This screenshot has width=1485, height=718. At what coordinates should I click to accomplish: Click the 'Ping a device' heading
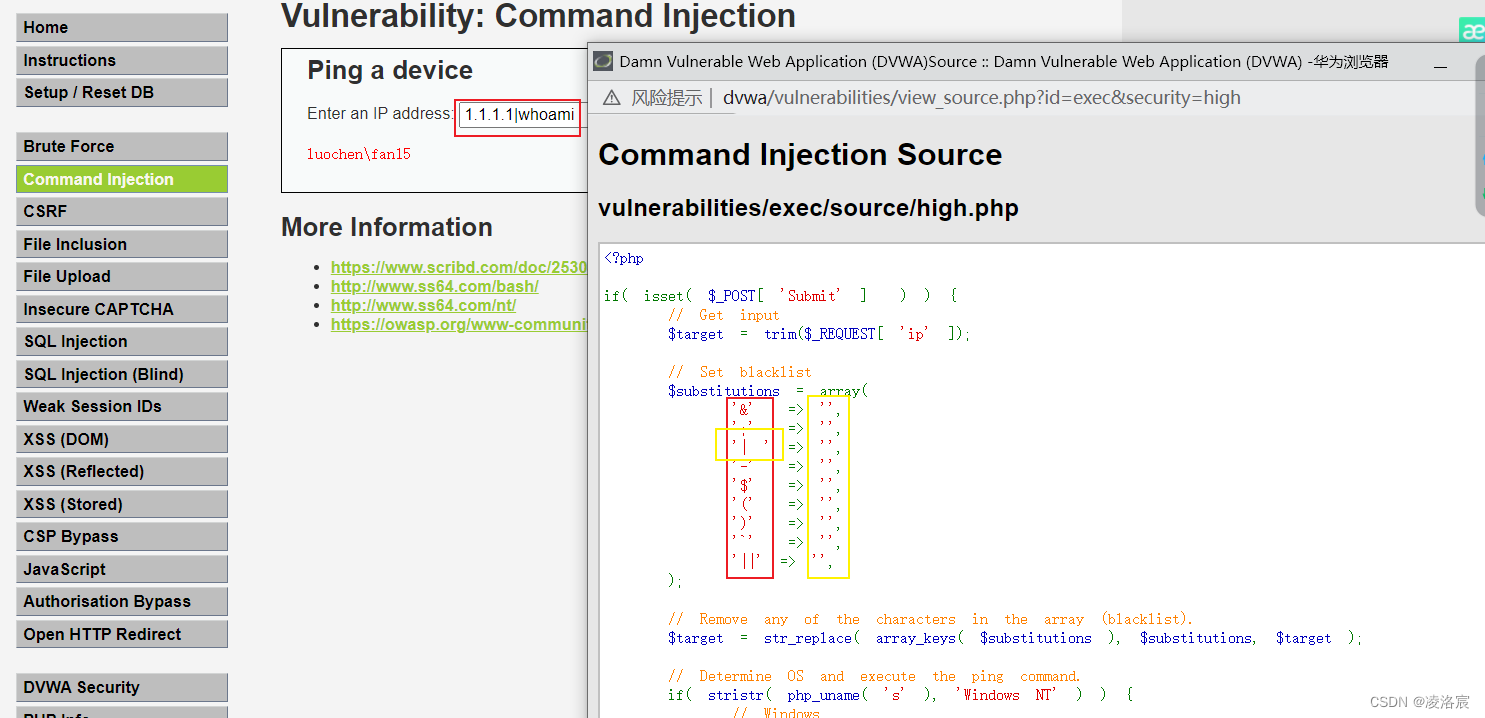[x=390, y=70]
